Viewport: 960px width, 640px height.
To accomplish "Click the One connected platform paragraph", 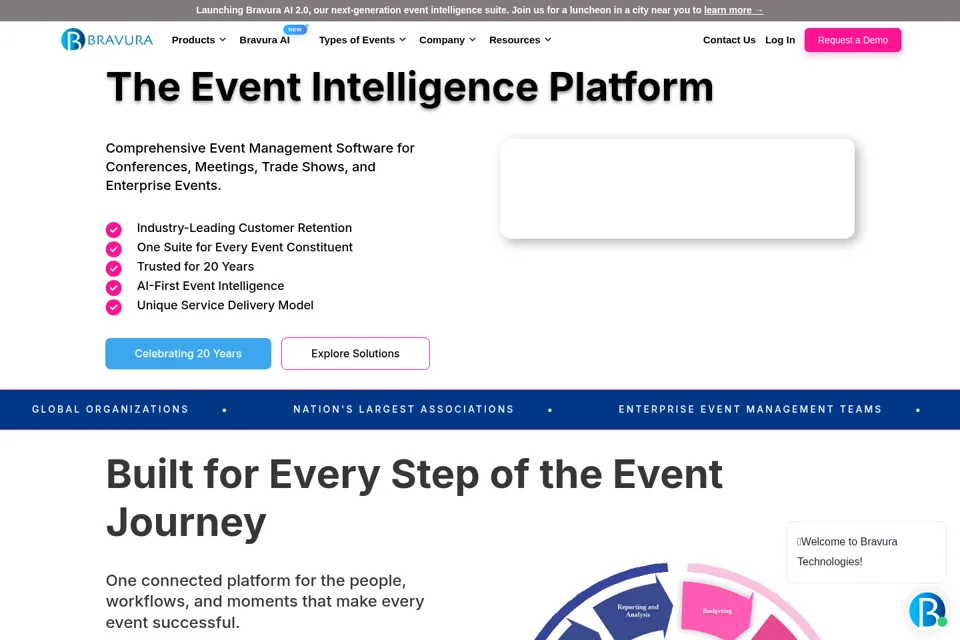I will coord(265,601).
